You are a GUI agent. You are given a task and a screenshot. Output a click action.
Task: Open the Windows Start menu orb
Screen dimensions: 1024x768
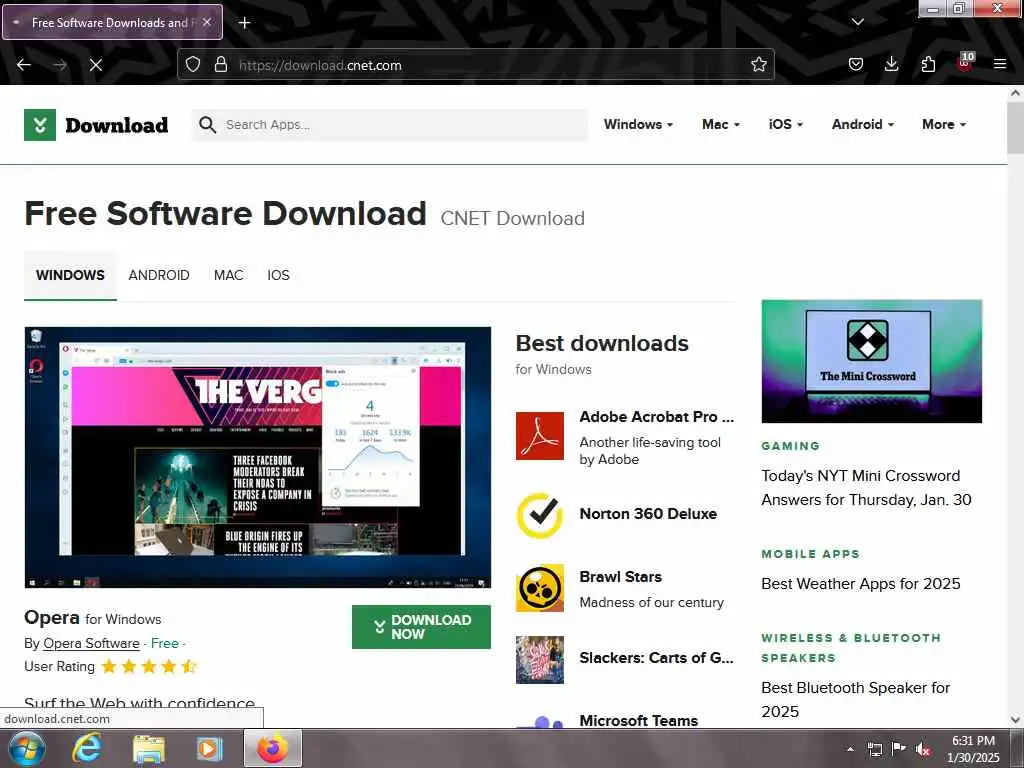tap(25, 748)
